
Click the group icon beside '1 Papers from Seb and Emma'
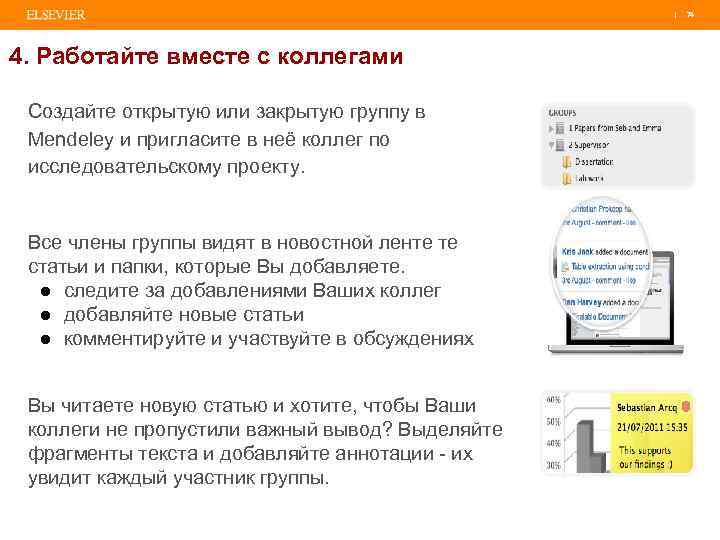560,129
